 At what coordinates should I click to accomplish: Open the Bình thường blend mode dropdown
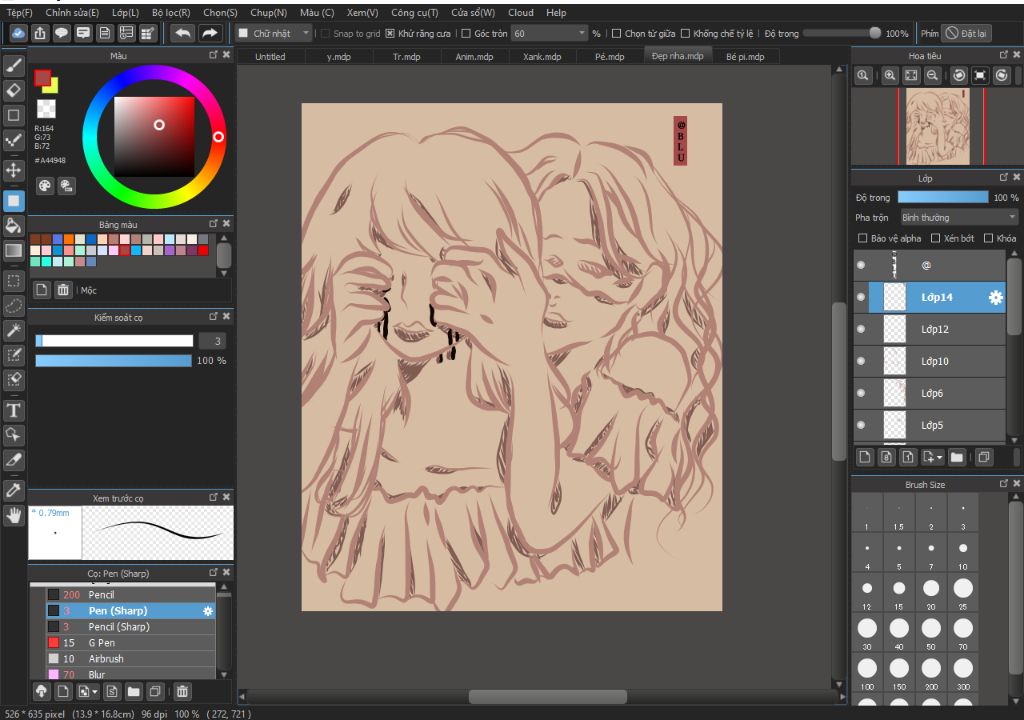959,218
